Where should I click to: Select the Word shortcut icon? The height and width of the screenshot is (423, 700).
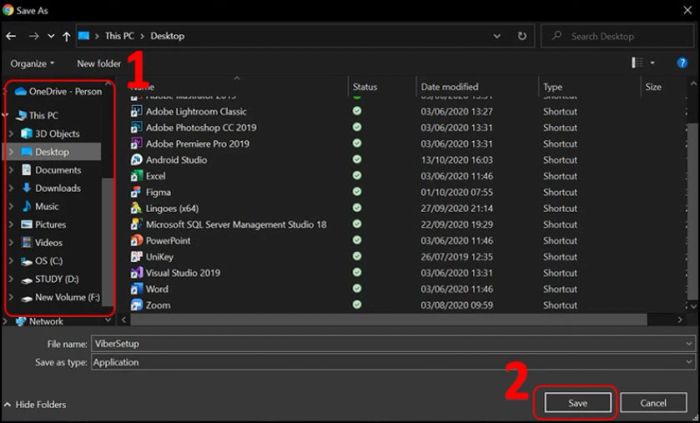(136, 289)
